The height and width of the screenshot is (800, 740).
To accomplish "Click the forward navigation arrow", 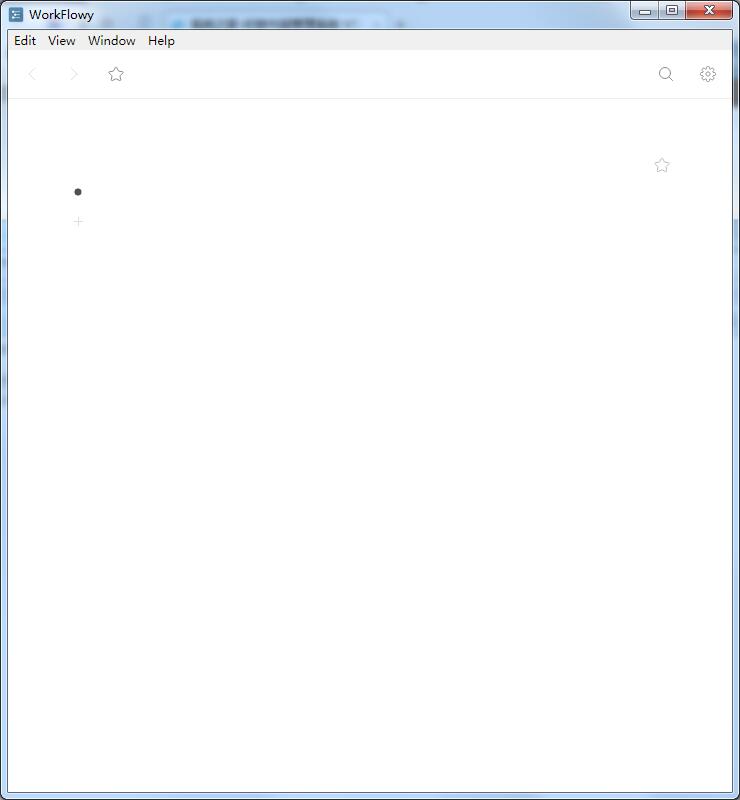I will click(x=73, y=74).
